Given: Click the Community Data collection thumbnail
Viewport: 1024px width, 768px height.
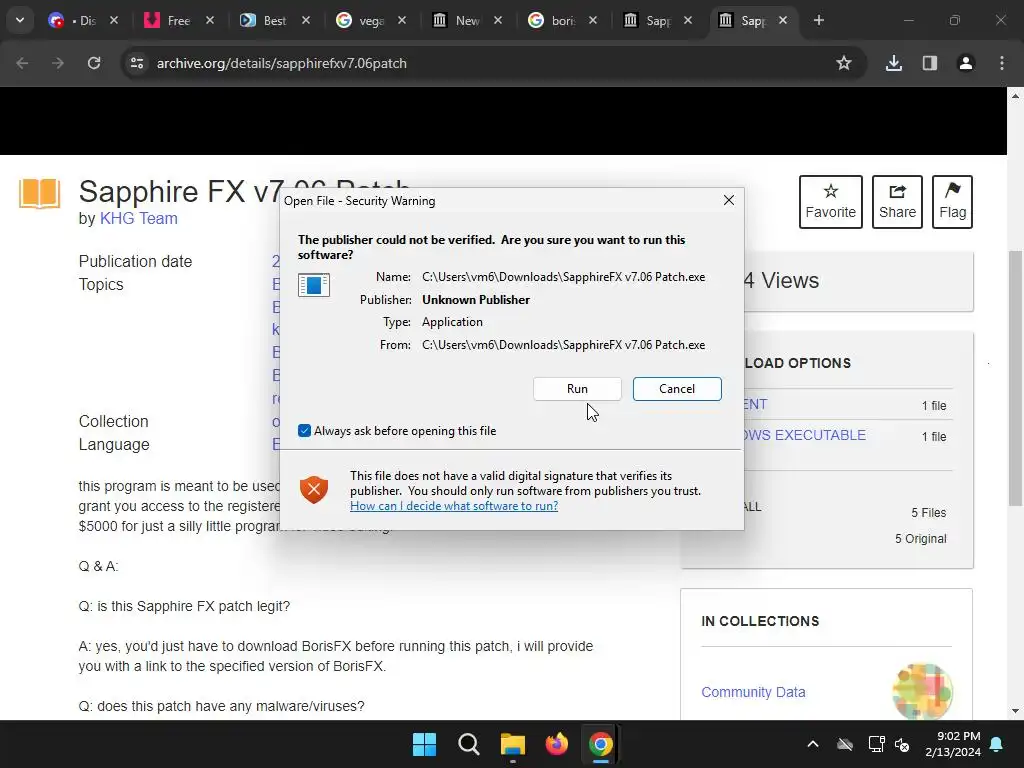Looking at the screenshot, I should pyautogui.click(x=922, y=691).
